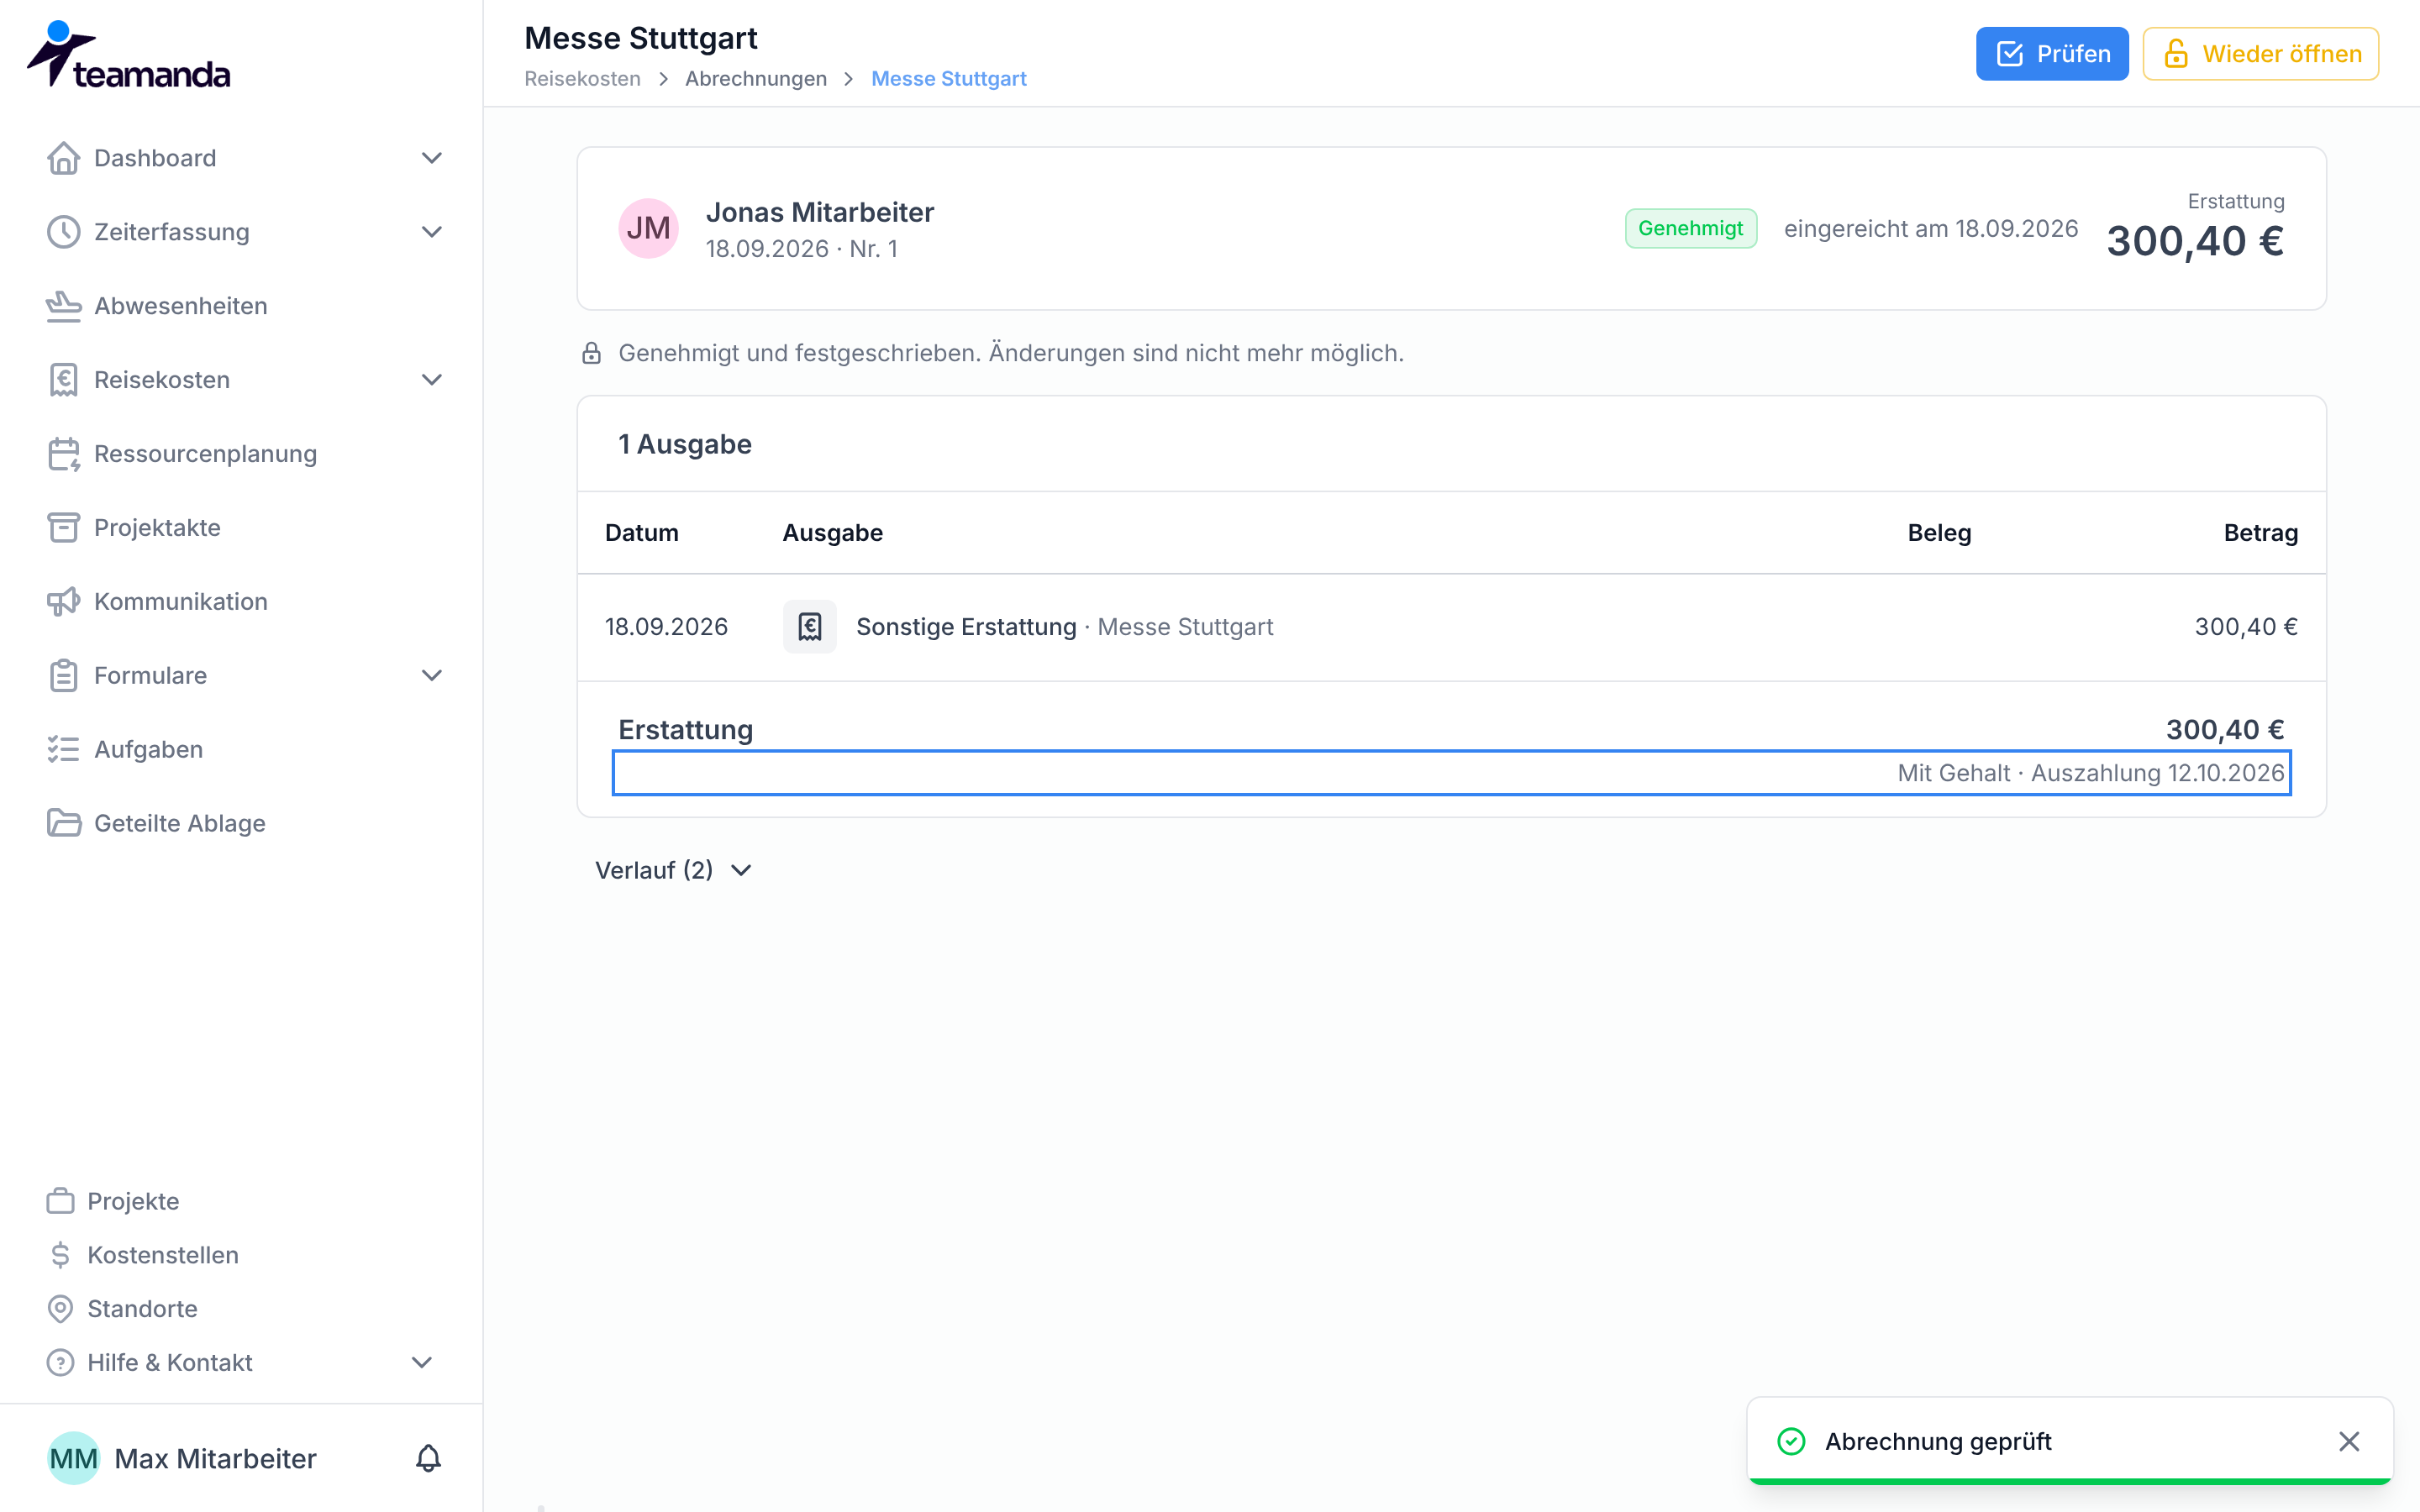Click the Aufgaben checklist icon

pos(64,750)
